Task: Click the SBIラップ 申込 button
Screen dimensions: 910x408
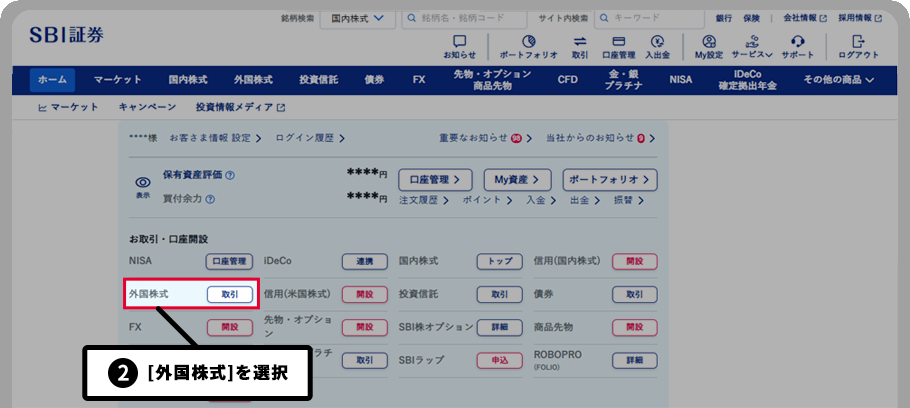Action: pyautogui.click(x=500, y=360)
